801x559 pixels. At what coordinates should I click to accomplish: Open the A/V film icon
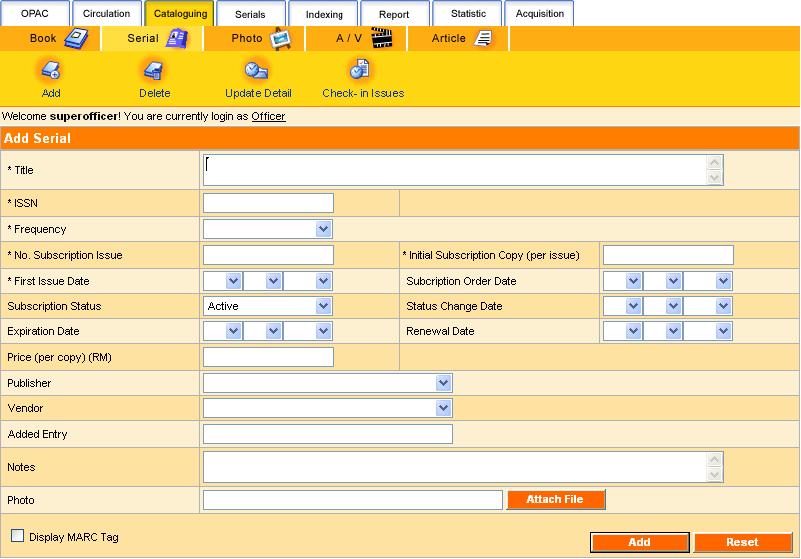point(382,39)
